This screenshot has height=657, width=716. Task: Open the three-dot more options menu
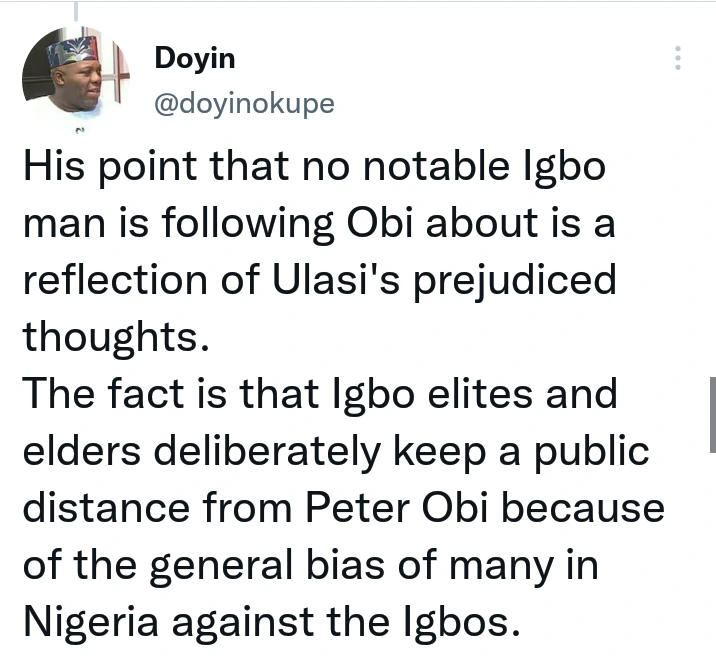click(678, 57)
